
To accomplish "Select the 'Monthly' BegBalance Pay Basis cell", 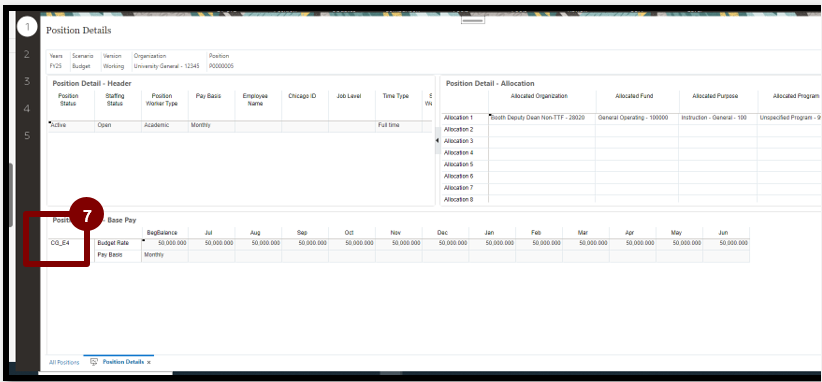I will point(165,255).
